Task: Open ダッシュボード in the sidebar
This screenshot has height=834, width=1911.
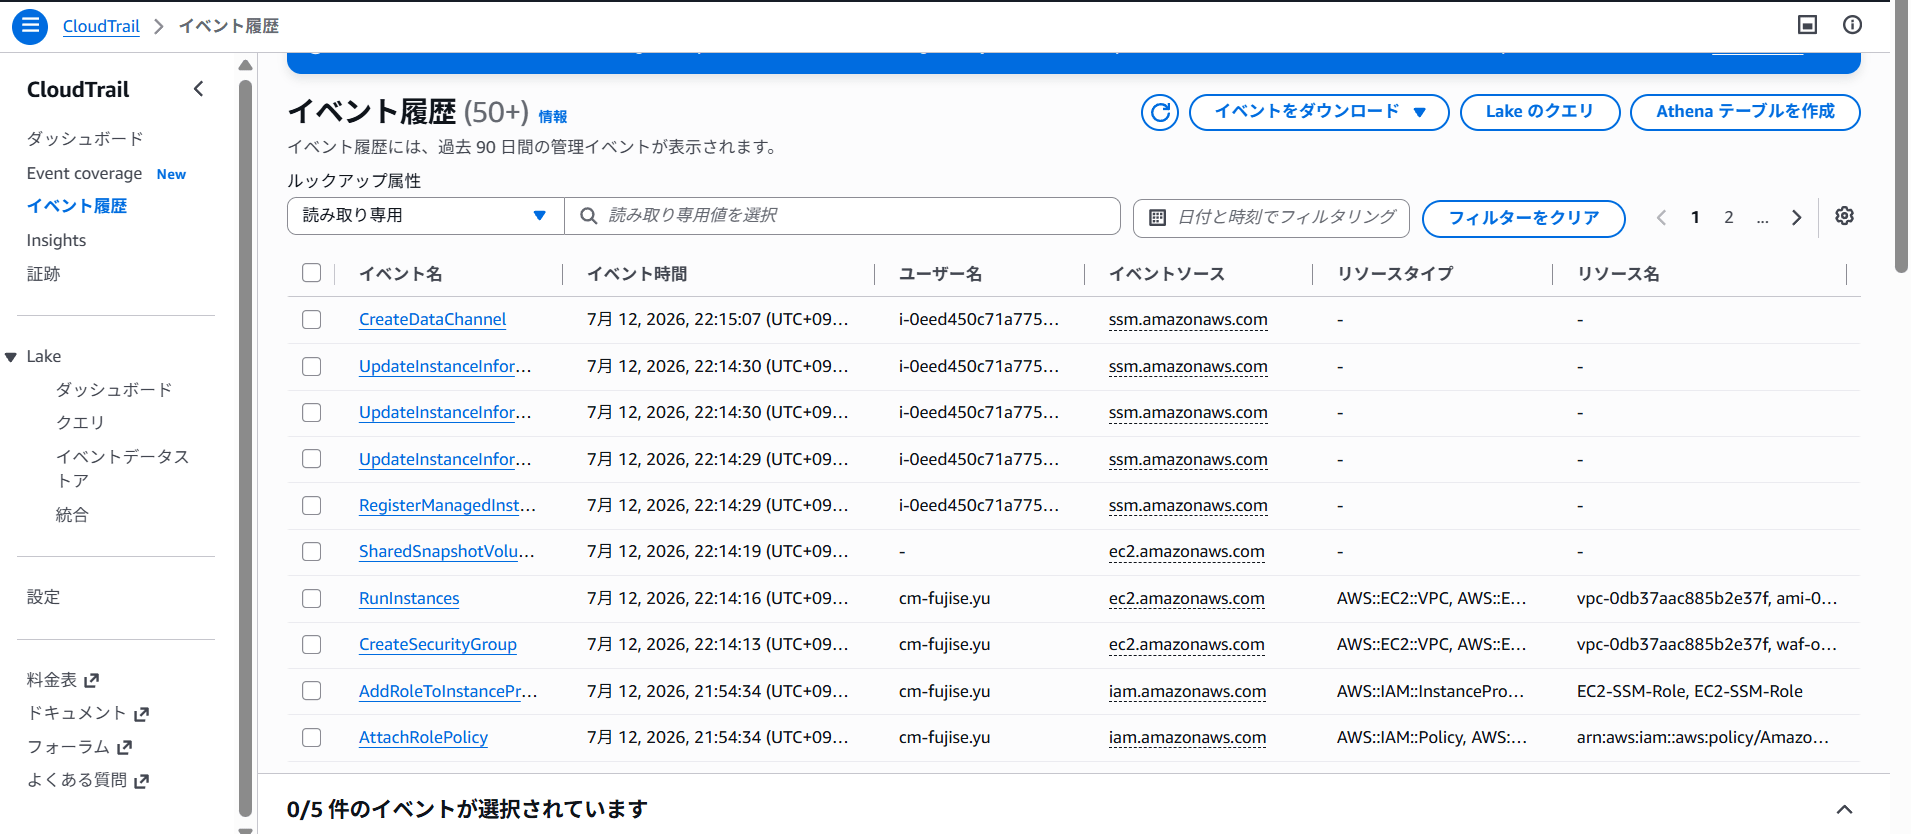Action: pos(85,139)
